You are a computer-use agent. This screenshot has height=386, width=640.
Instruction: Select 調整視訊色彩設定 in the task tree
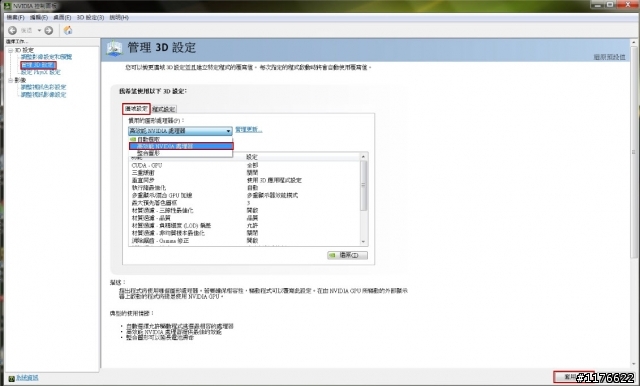click(x=43, y=87)
